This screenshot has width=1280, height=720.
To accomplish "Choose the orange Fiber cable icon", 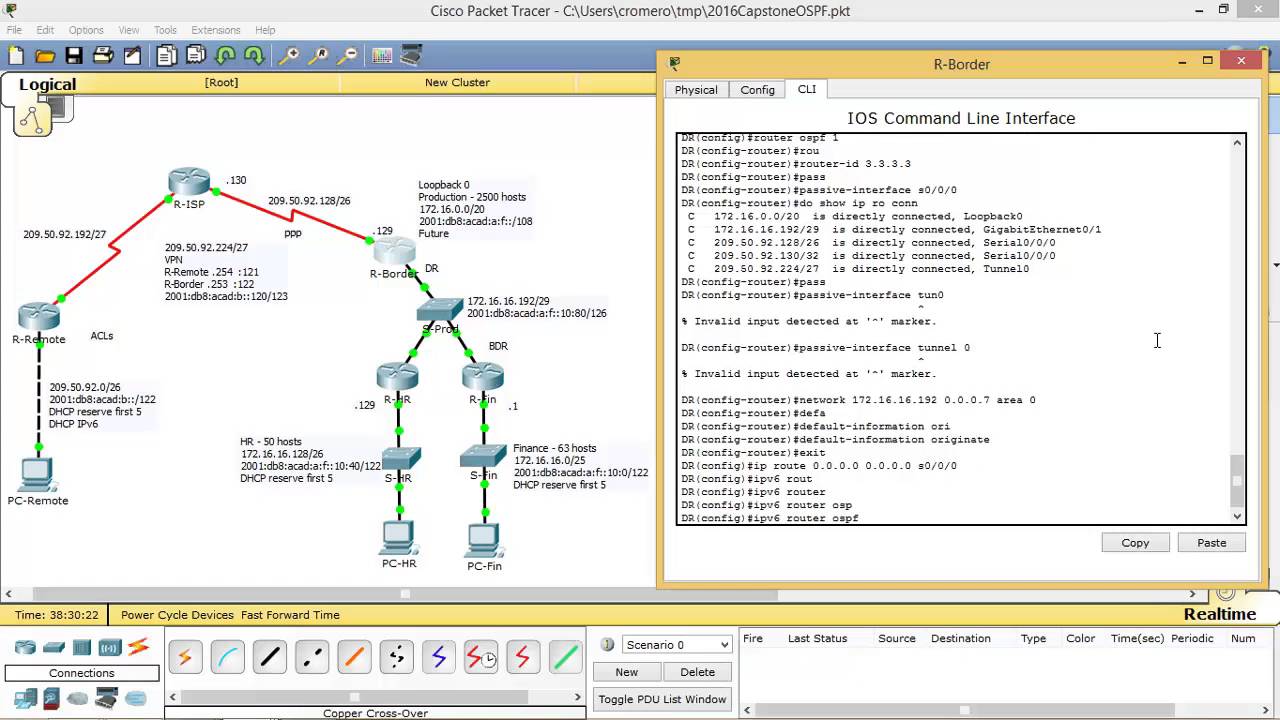I will click(354, 657).
